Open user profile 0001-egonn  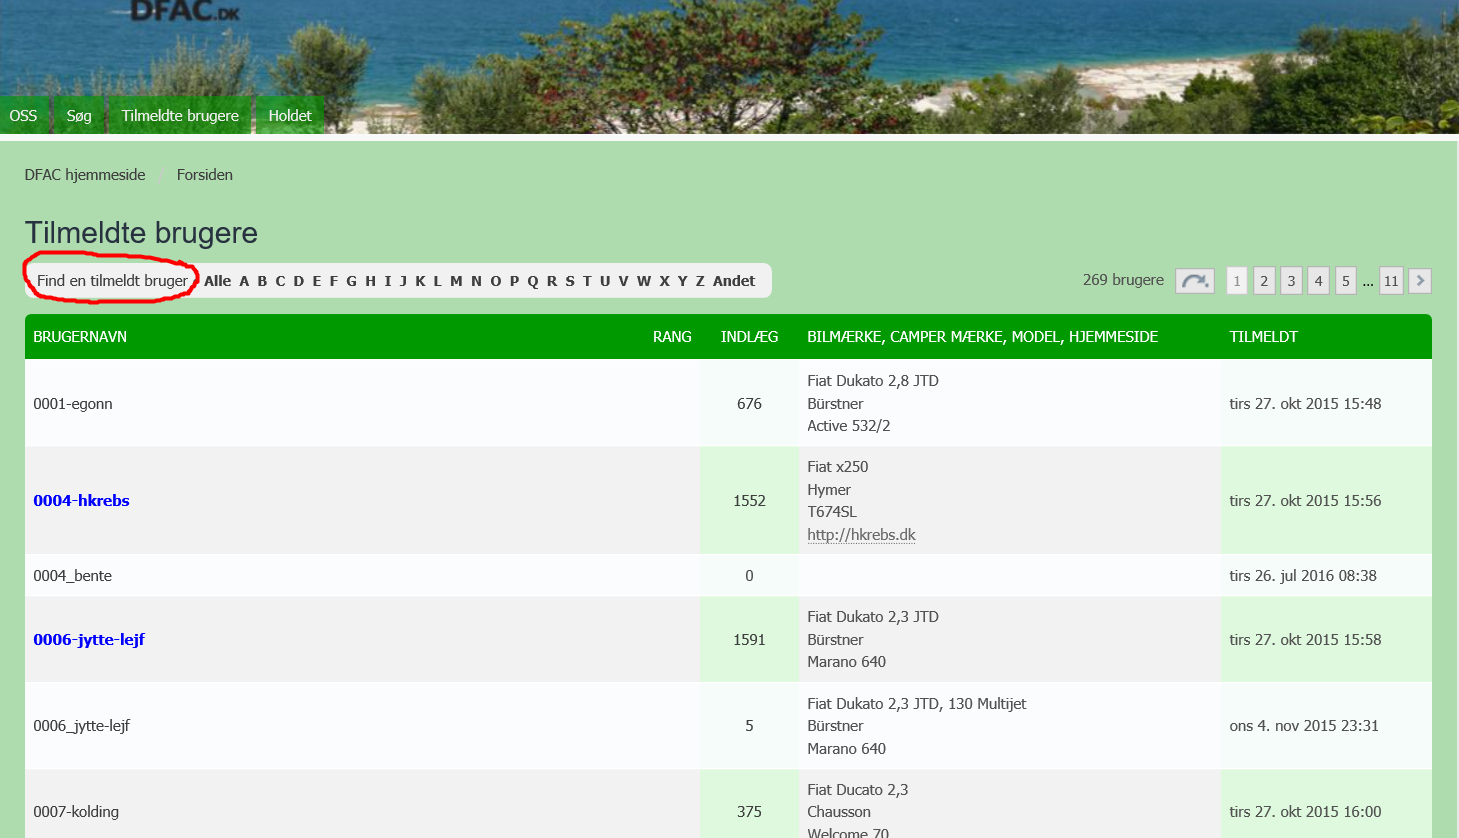(x=73, y=404)
